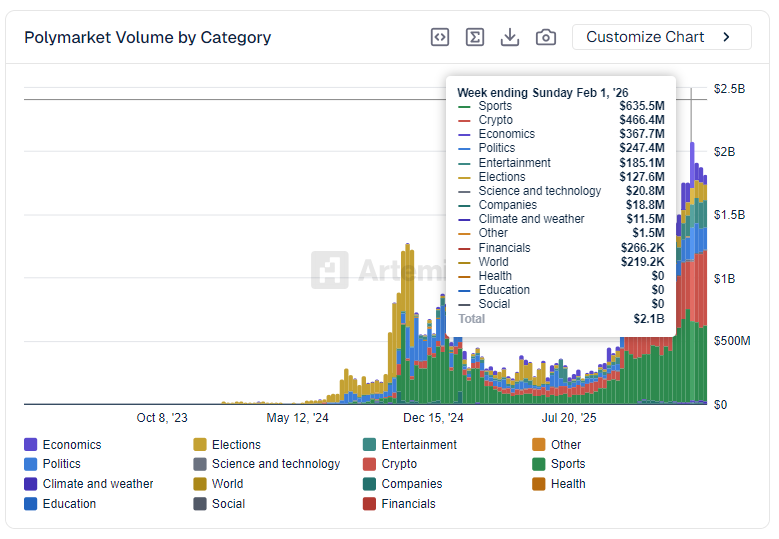Hide the Elections series in legend

click(x=236, y=445)
